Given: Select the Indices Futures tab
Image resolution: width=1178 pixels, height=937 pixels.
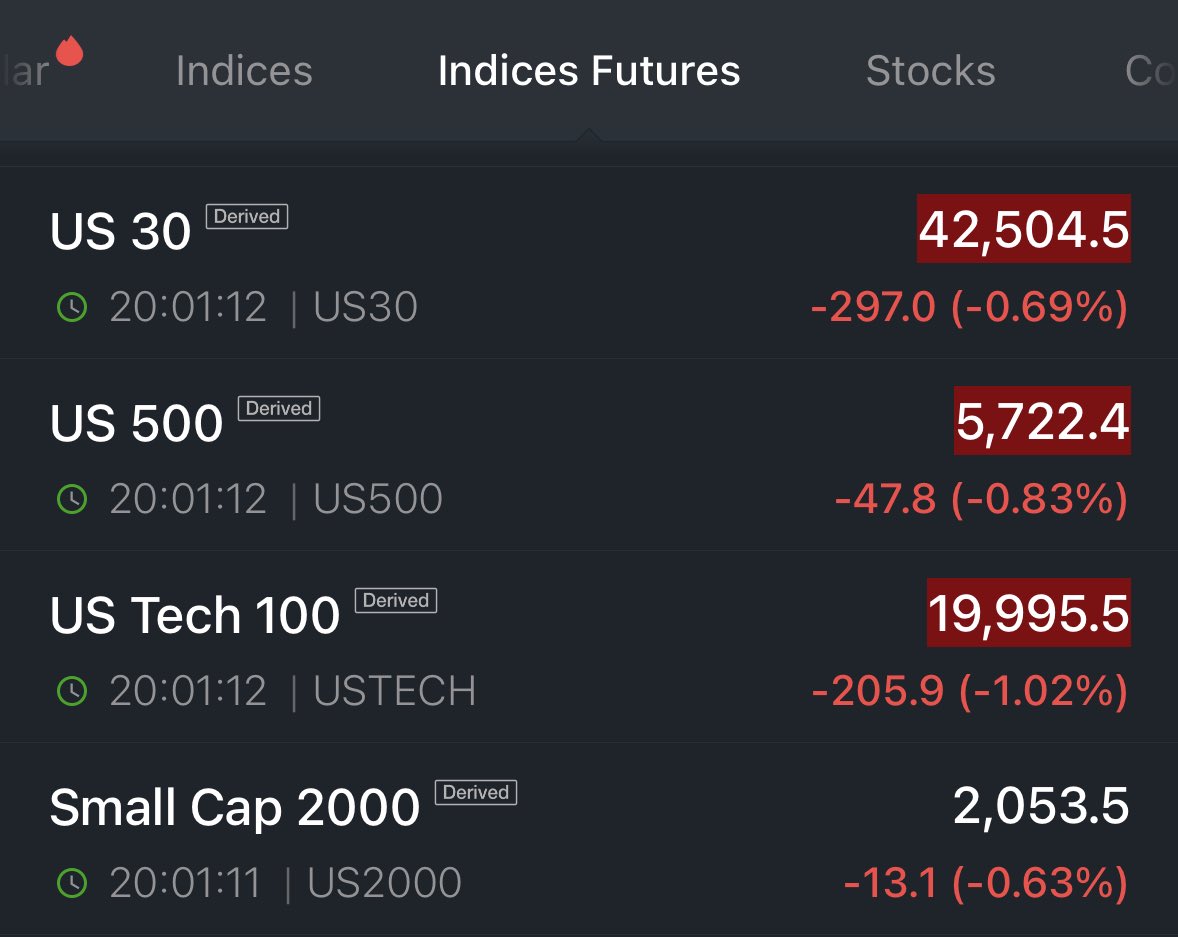Looking at the screenshot, I should [x=589, y=71].
